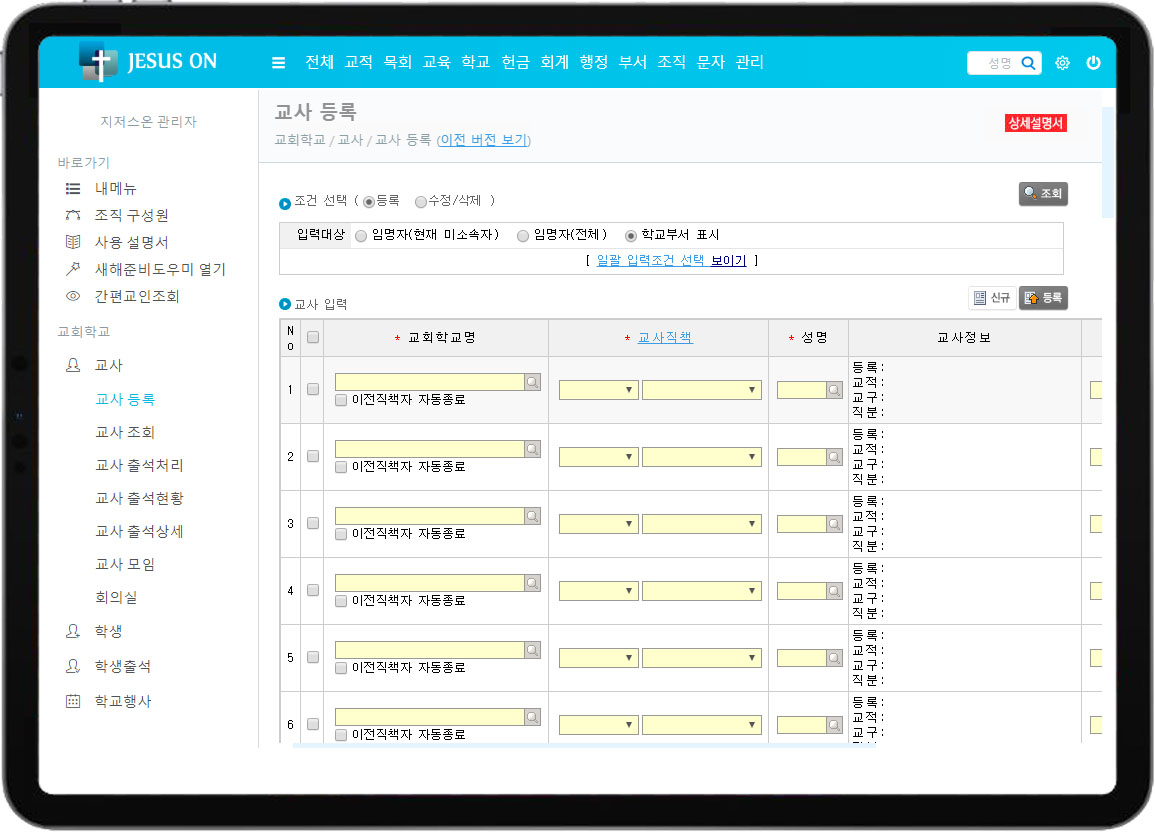Click the hamburger menu icon in header
1155x832 pixels.
279,62
